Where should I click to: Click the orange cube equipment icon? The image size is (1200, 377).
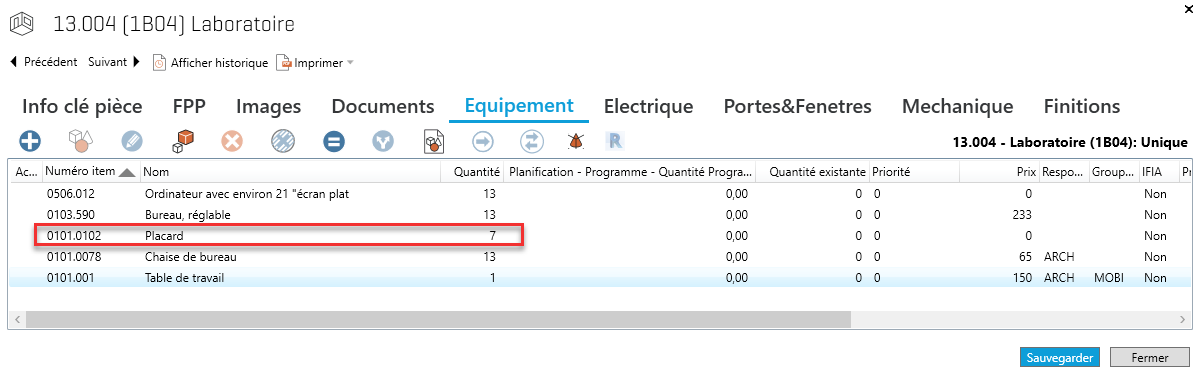[183, 142]
